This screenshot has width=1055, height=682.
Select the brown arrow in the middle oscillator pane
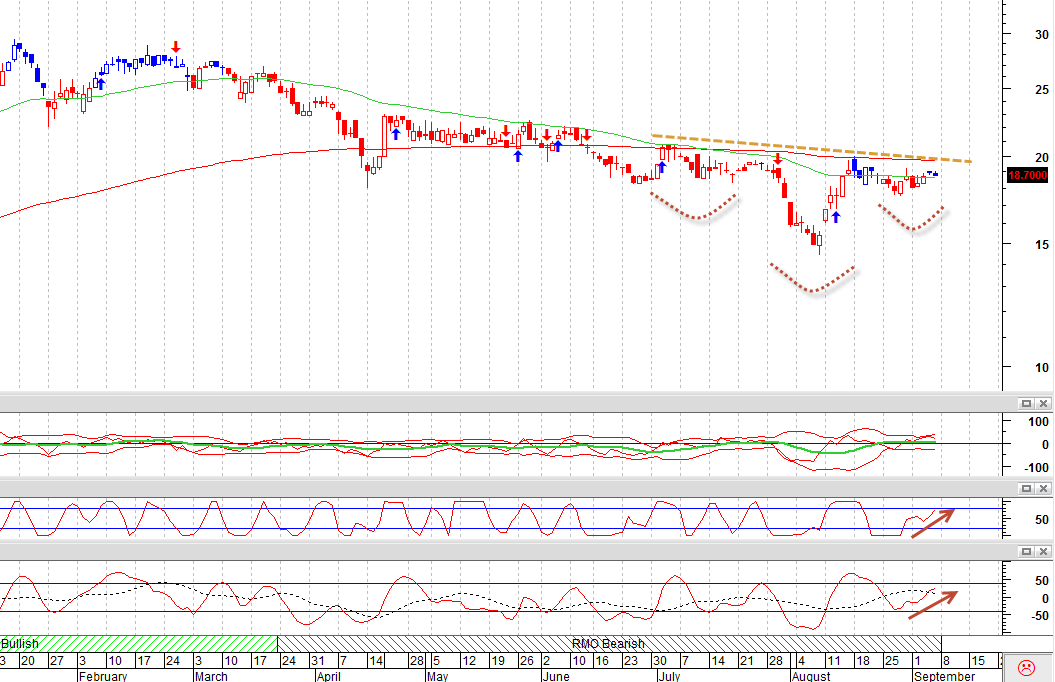[x=933, y=524]
